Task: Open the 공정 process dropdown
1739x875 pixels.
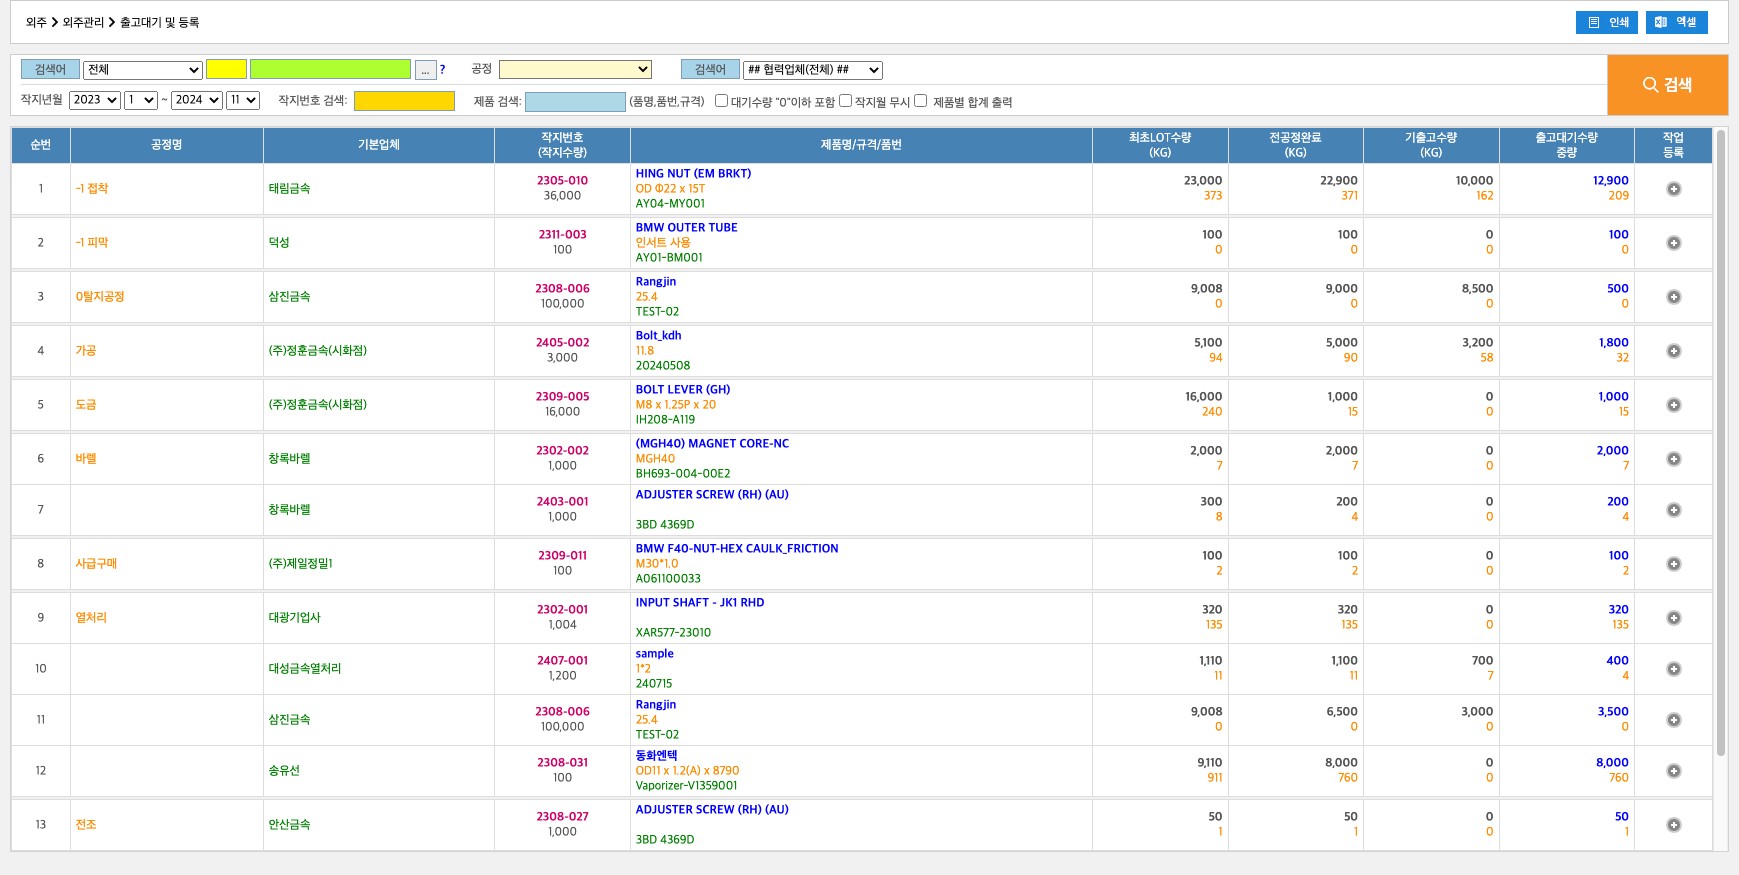Action: (x=575, y=70)
